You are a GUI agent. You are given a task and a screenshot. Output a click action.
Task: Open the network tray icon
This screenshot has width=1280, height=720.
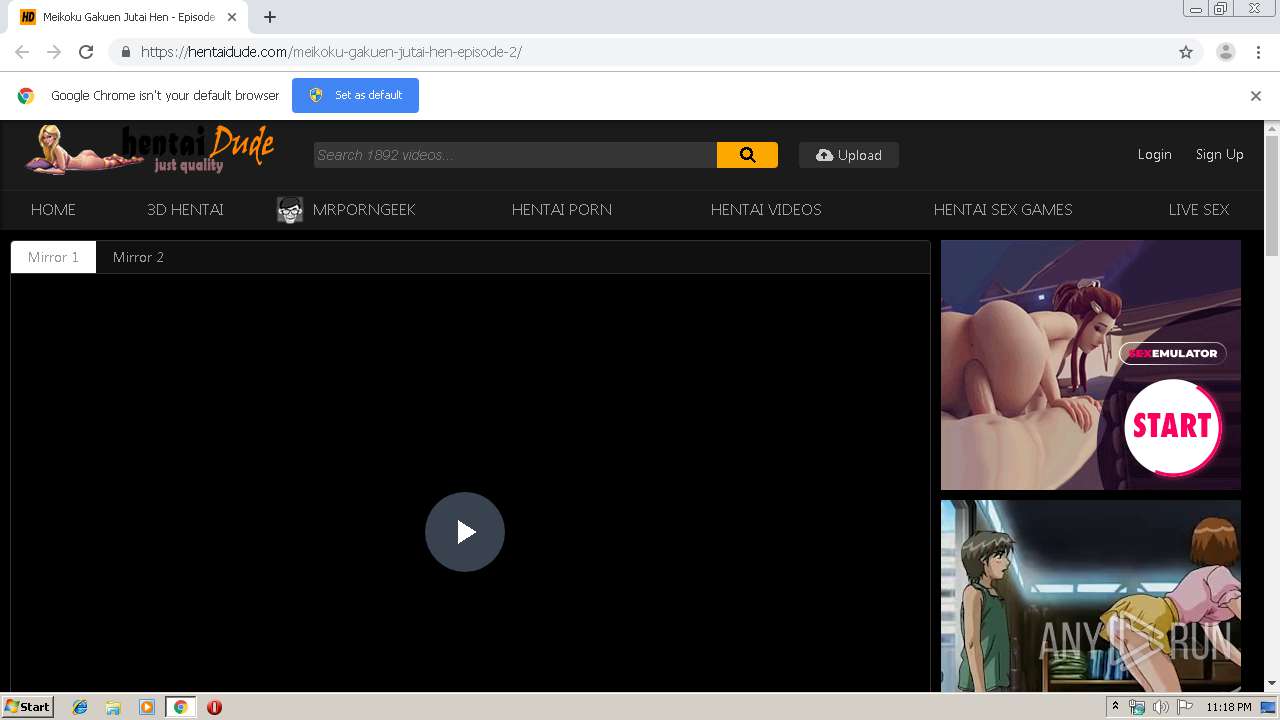click(1137, 707)
